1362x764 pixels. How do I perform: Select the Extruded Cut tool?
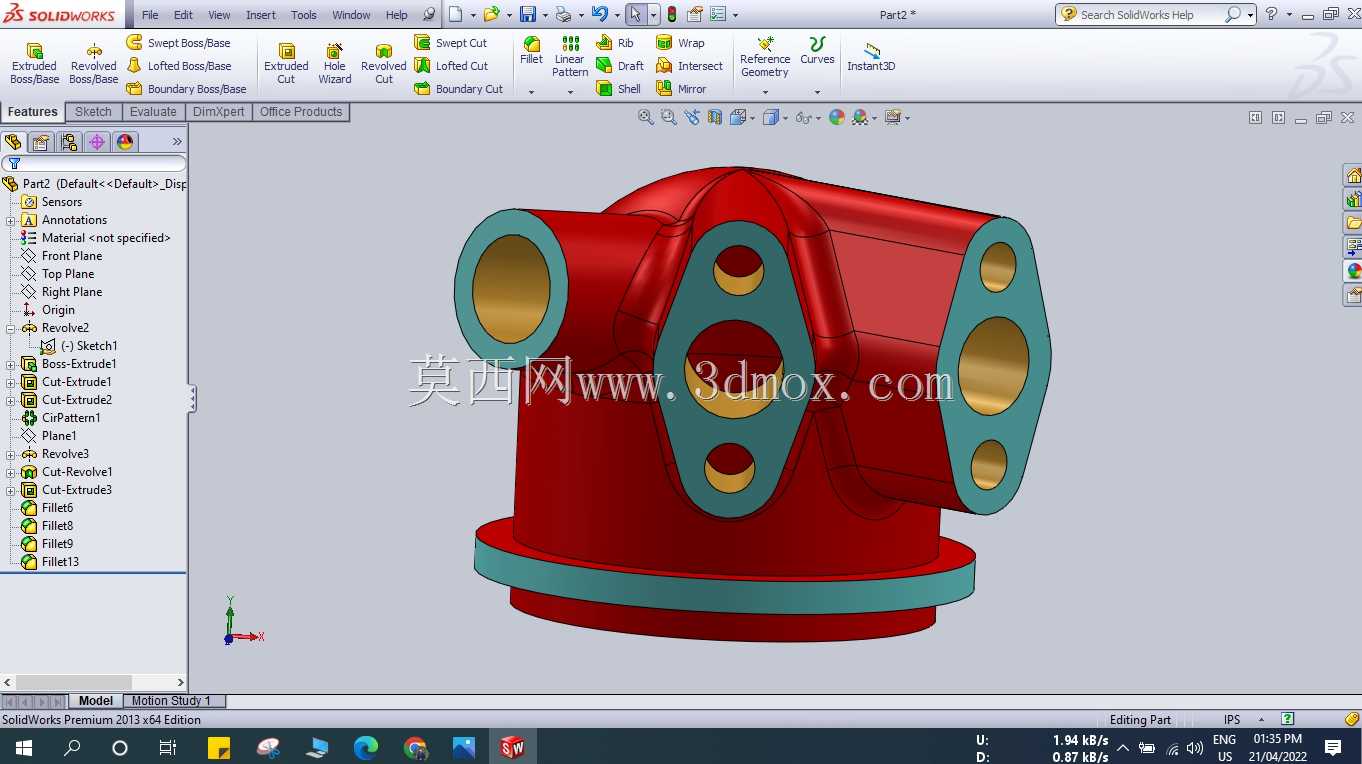(x=286, y=64)
